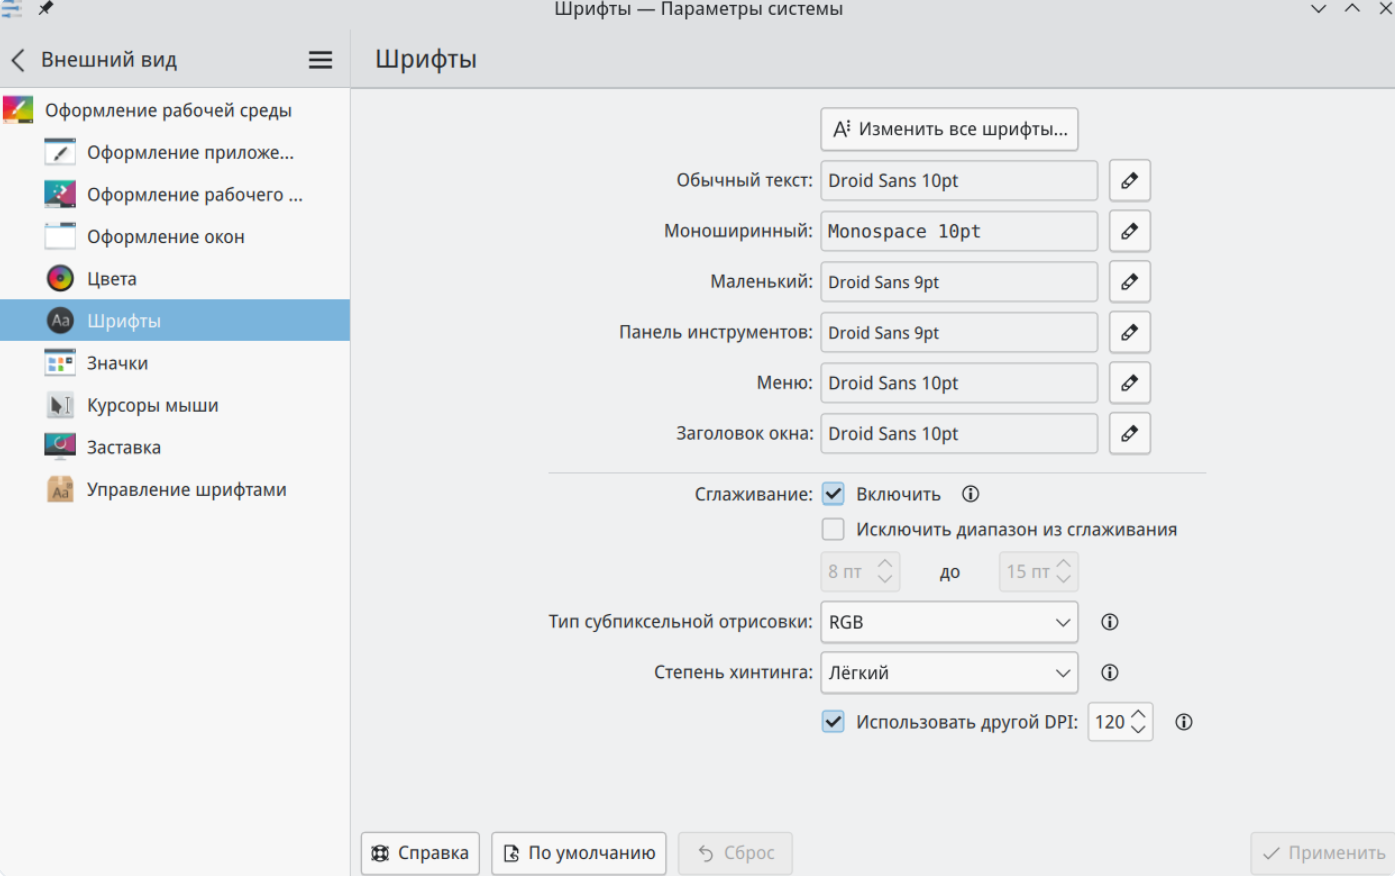This screenshot has height=876, width=1395.
Task: Expand the Степень хинтинга Лёгкий dropdown
Action: pos(948,673)
